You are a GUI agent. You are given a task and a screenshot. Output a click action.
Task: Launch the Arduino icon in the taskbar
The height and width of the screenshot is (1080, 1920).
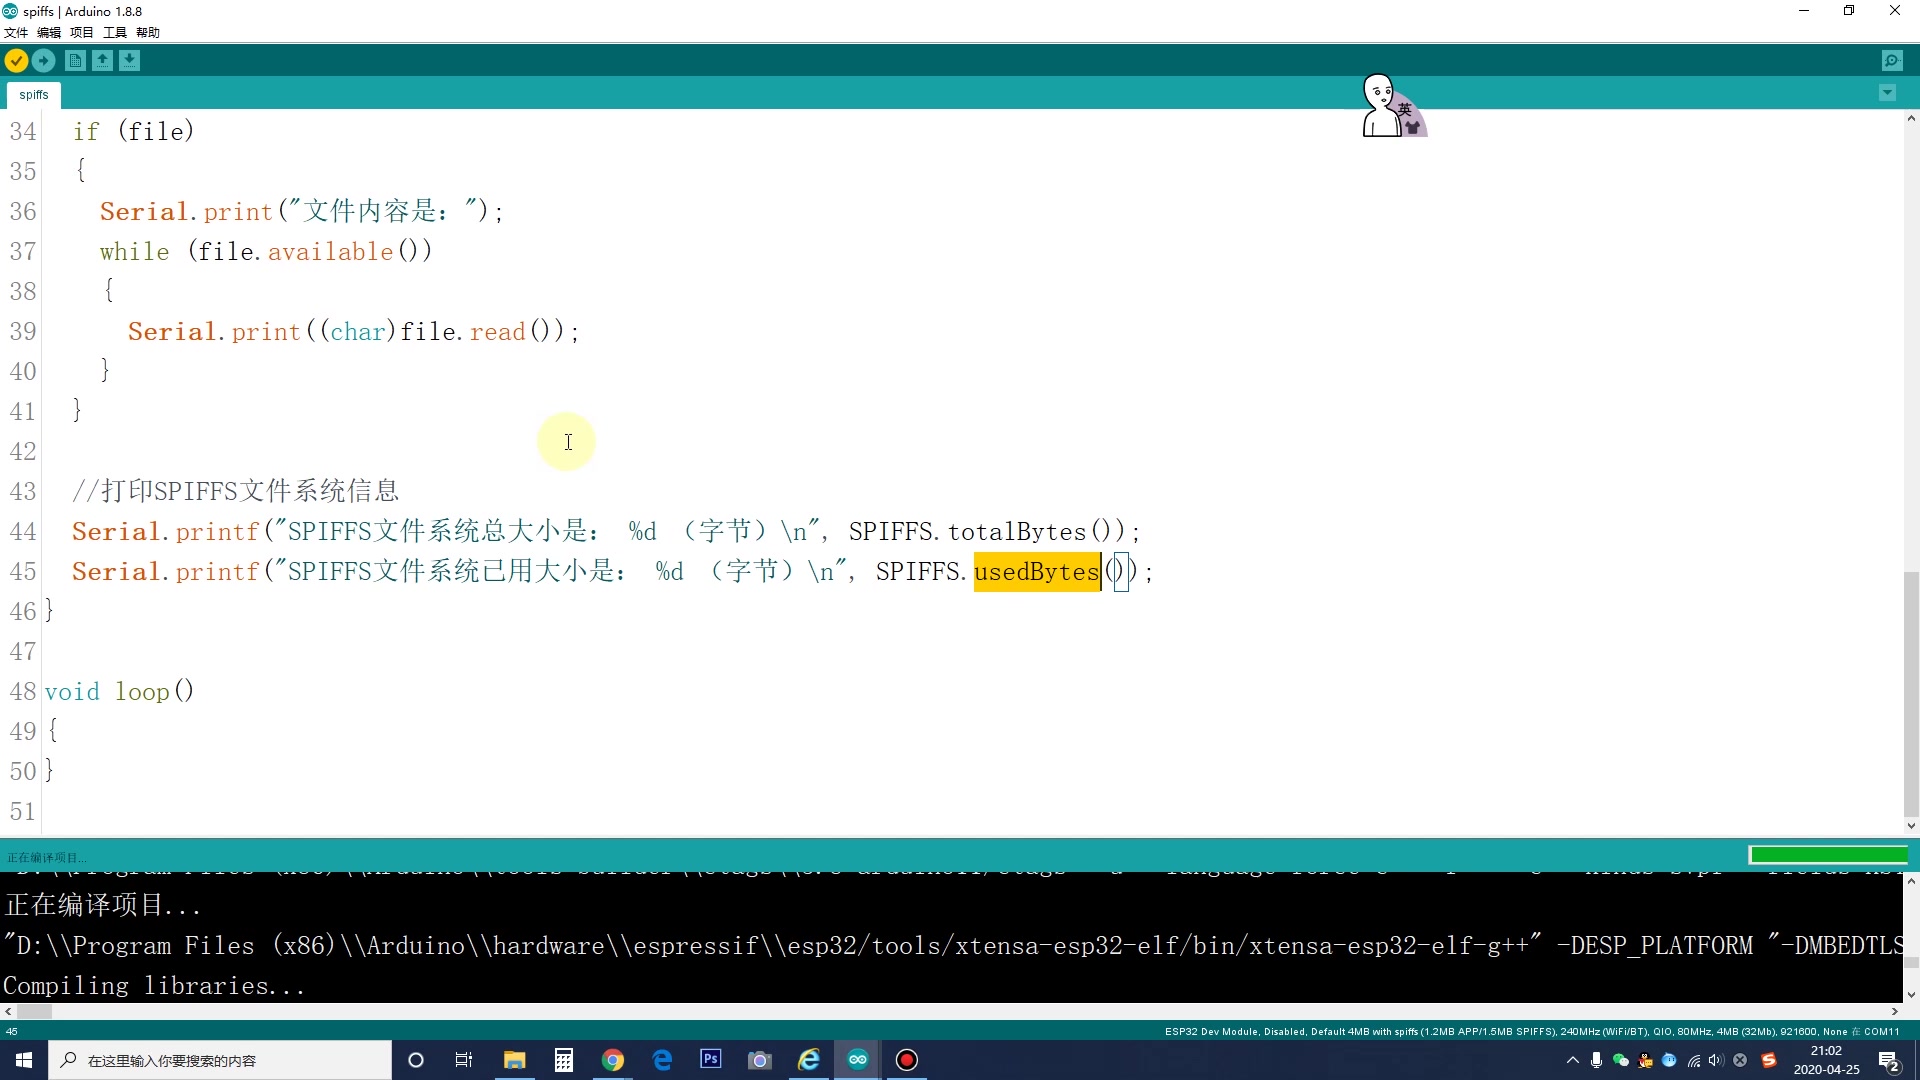858,1060
